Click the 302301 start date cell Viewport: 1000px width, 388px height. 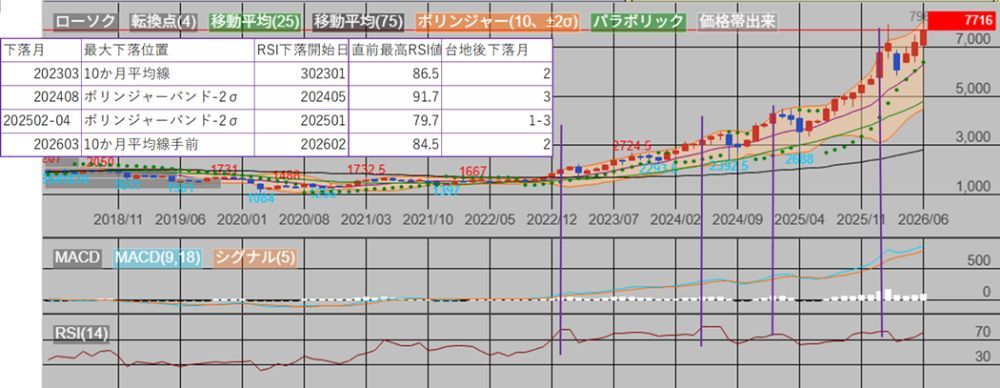301,74
